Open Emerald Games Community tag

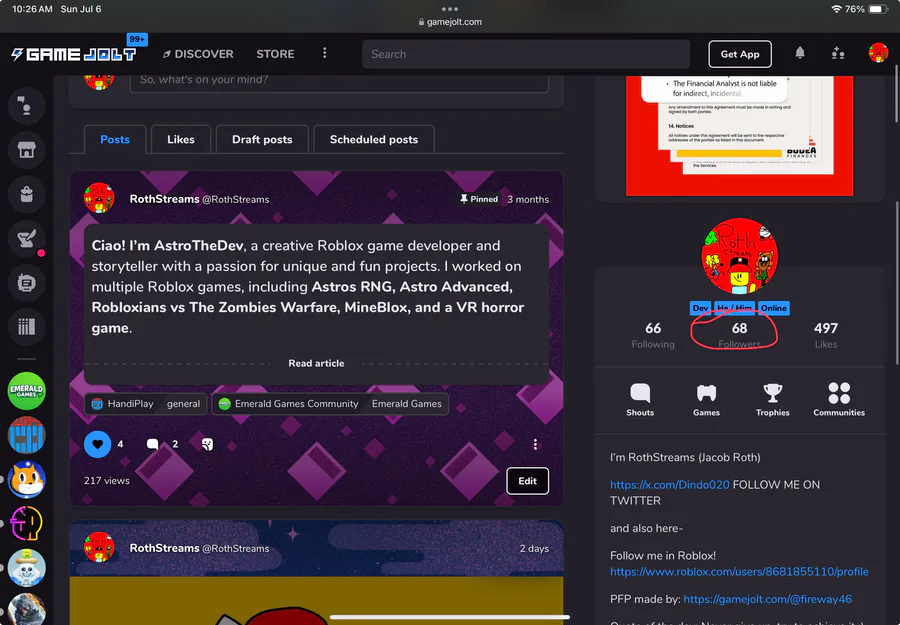pyautogui.click(x=330, y=403)
